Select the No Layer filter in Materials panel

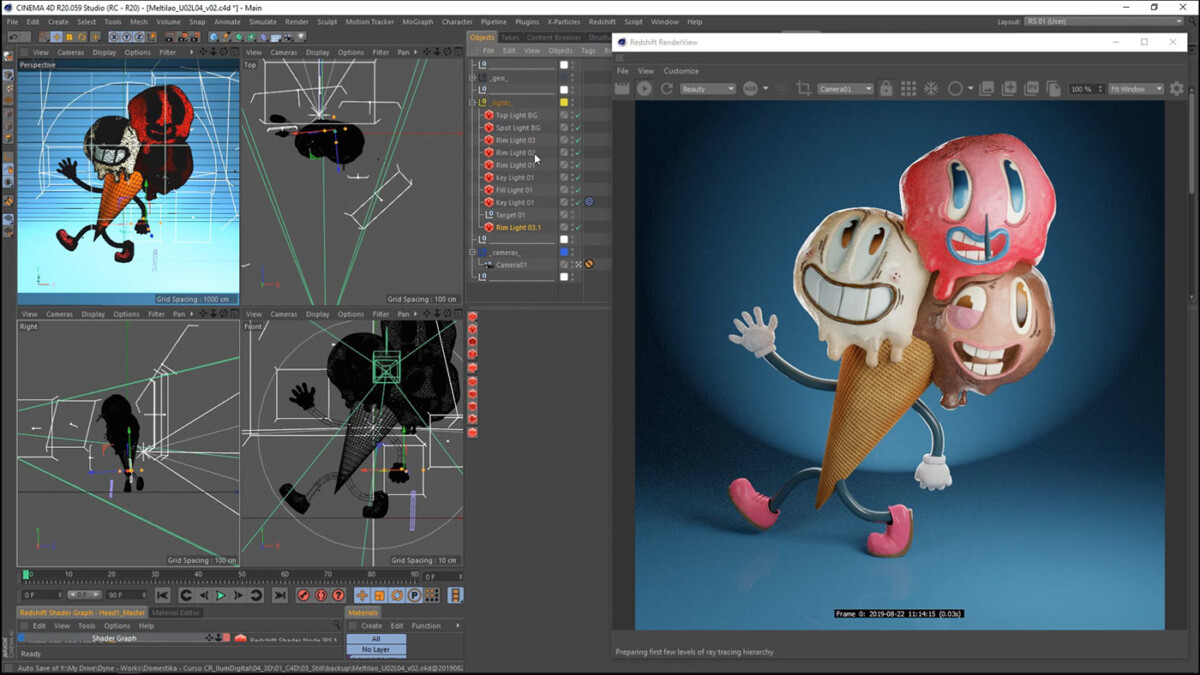pyautogui.click(x=376, y=649)
